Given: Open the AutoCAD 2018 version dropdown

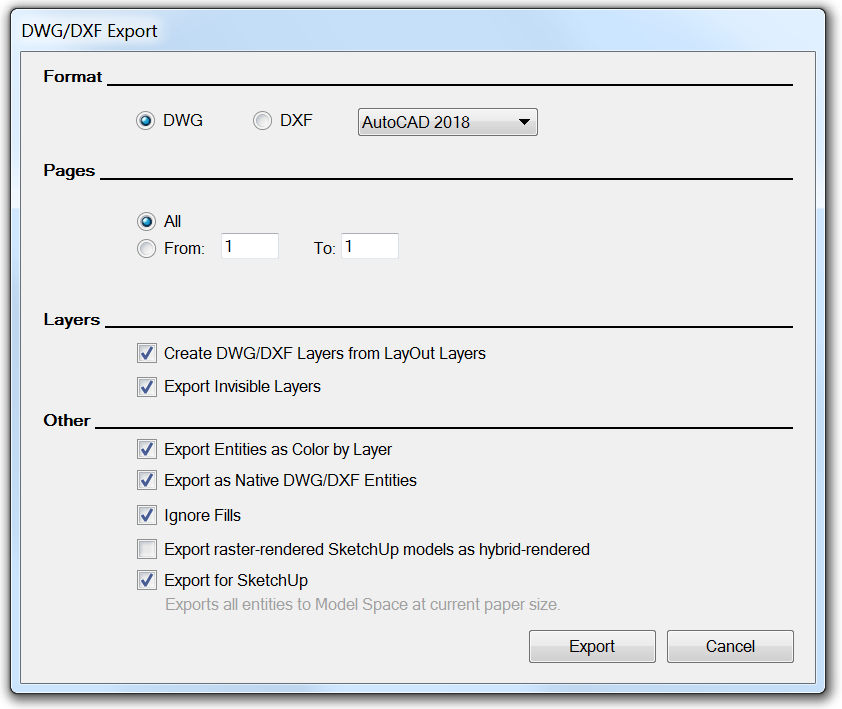Looking at the screenshot, I should point(447,123).
